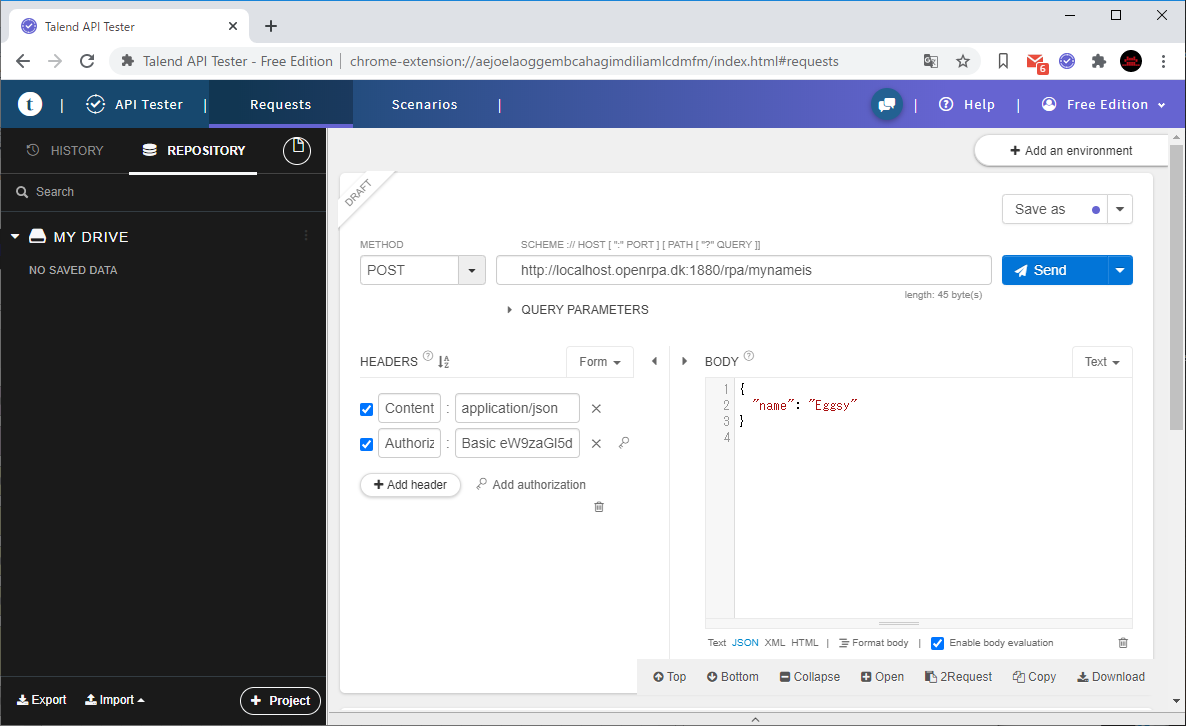Open the HTTP method POST dropdown

tap(472, 271)
